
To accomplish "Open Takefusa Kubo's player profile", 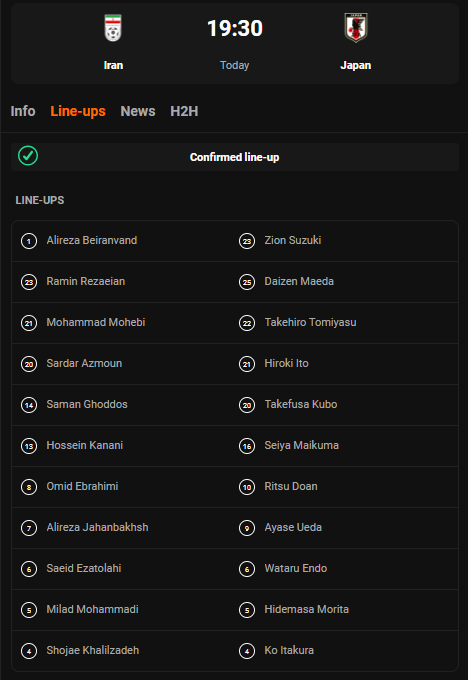I will coord(301,404).
